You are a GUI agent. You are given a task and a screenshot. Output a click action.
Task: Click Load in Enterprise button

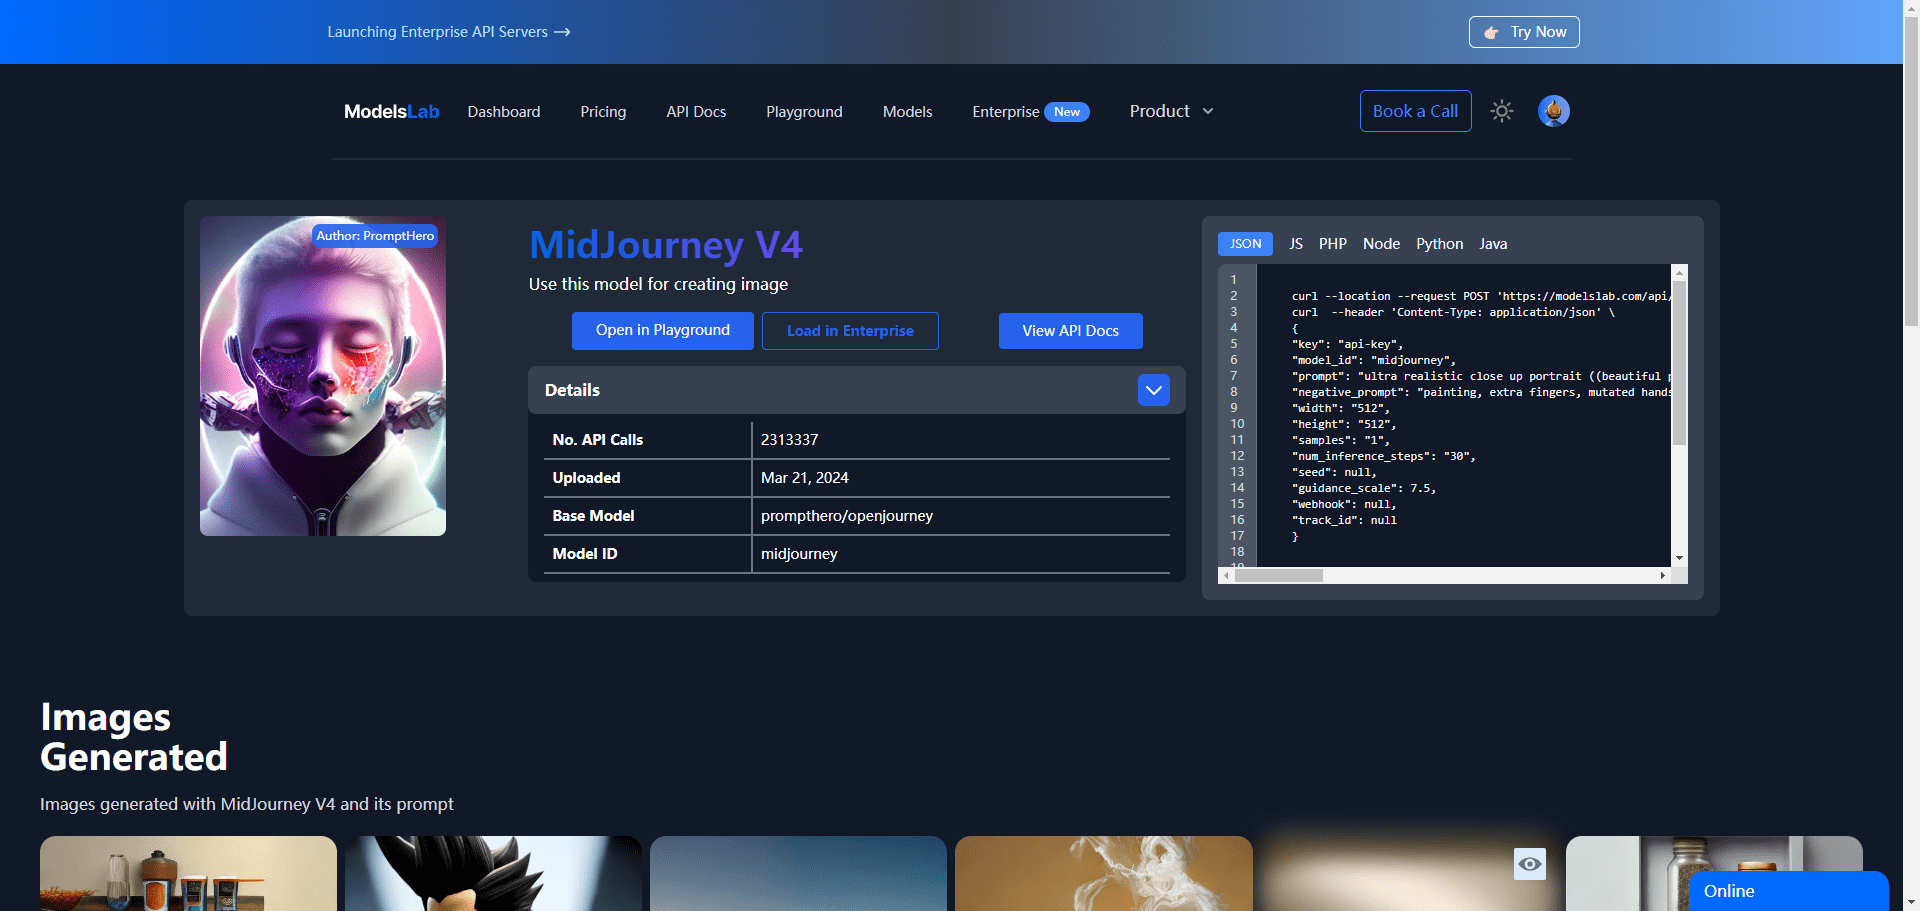coord(850,331)
